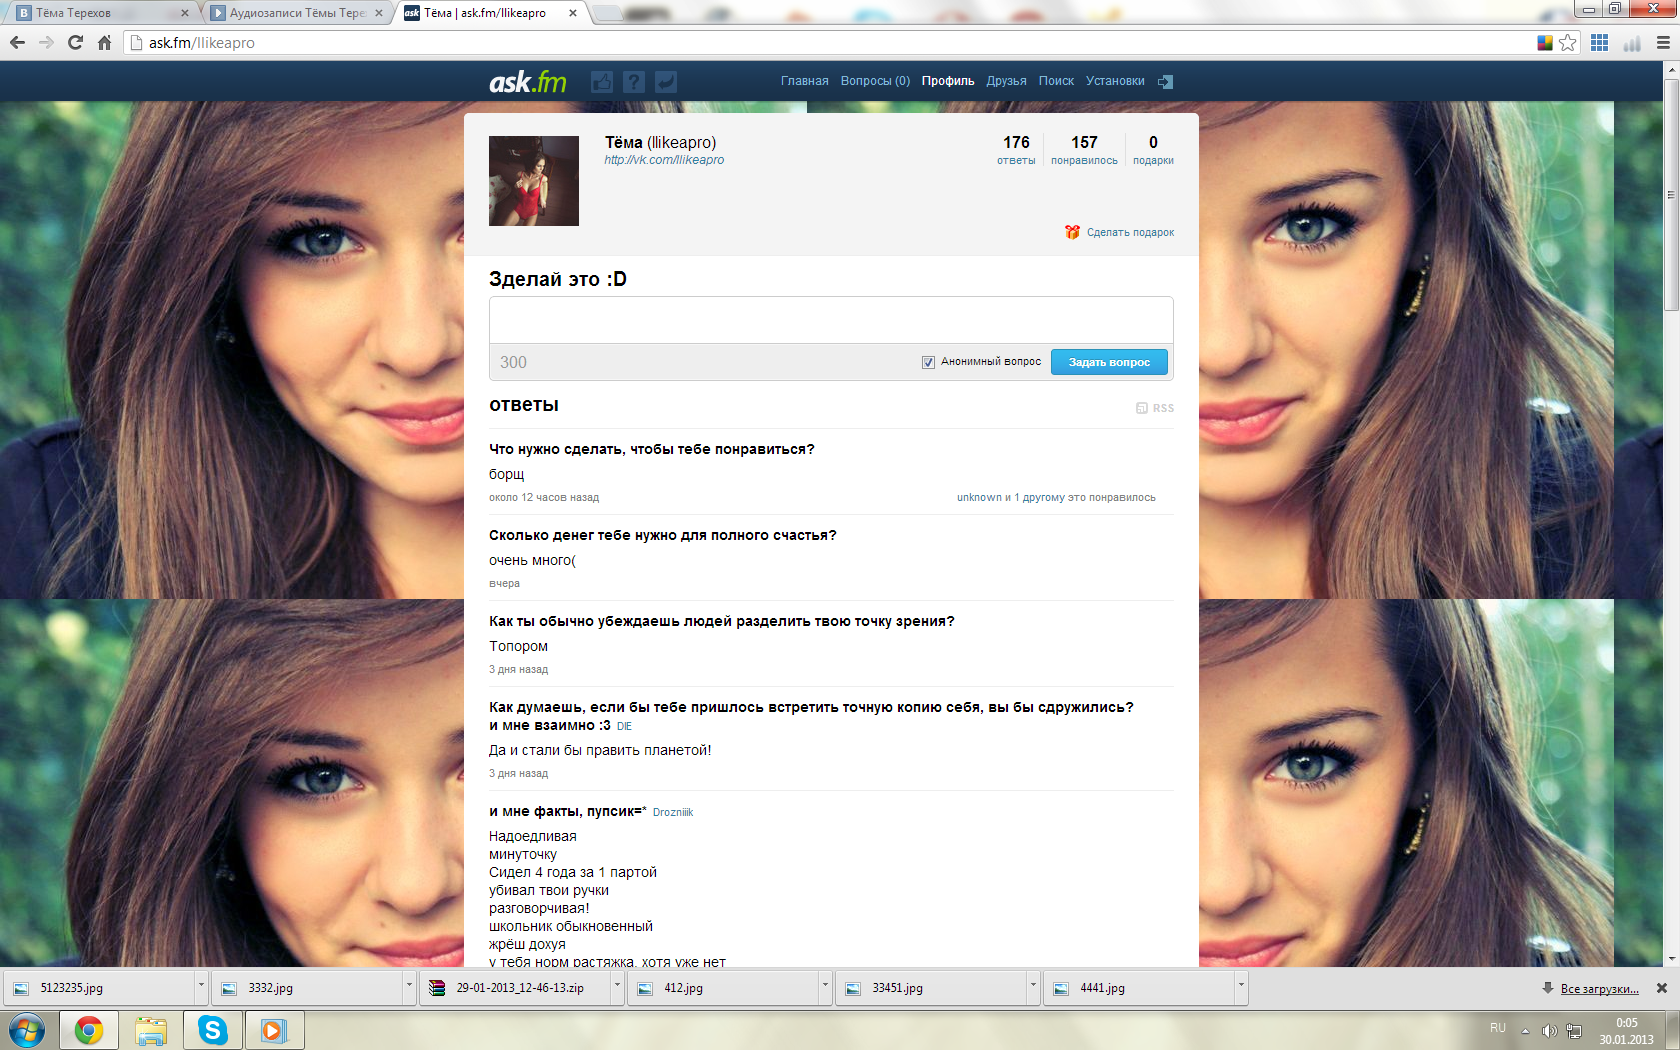Click the bar chart extension icon

click(1632, 42)
